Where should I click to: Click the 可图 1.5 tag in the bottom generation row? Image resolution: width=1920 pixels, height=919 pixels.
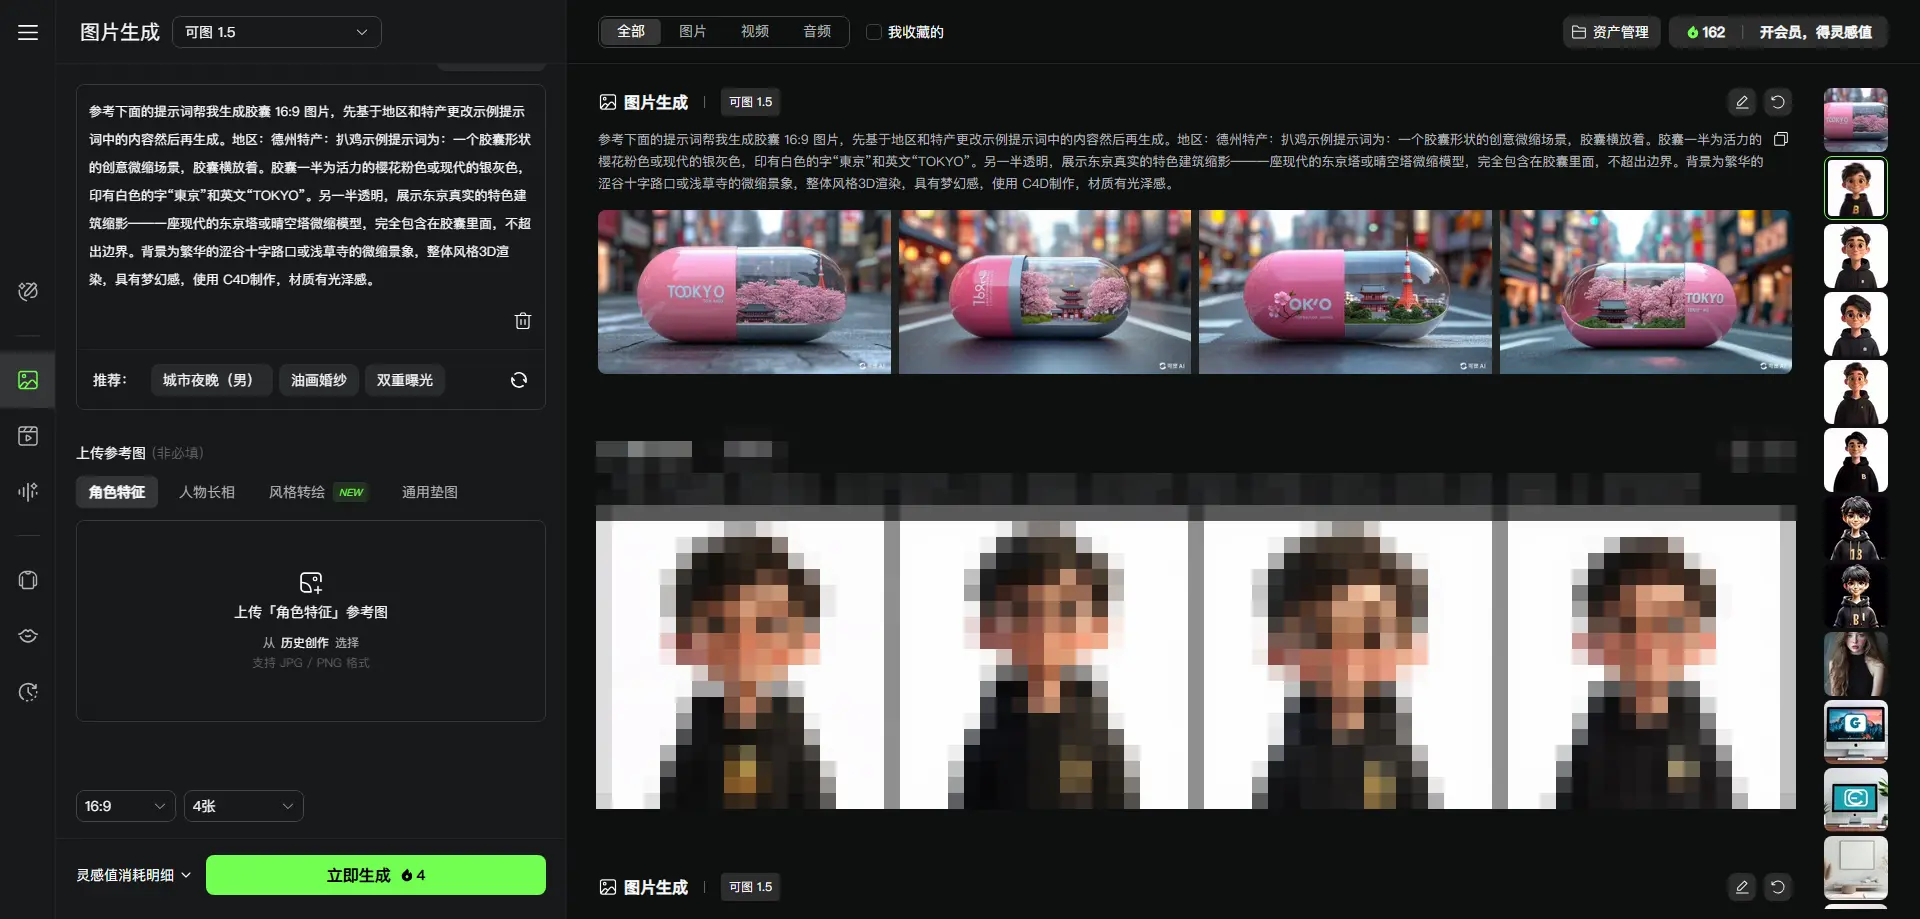(x=750, y=887)
